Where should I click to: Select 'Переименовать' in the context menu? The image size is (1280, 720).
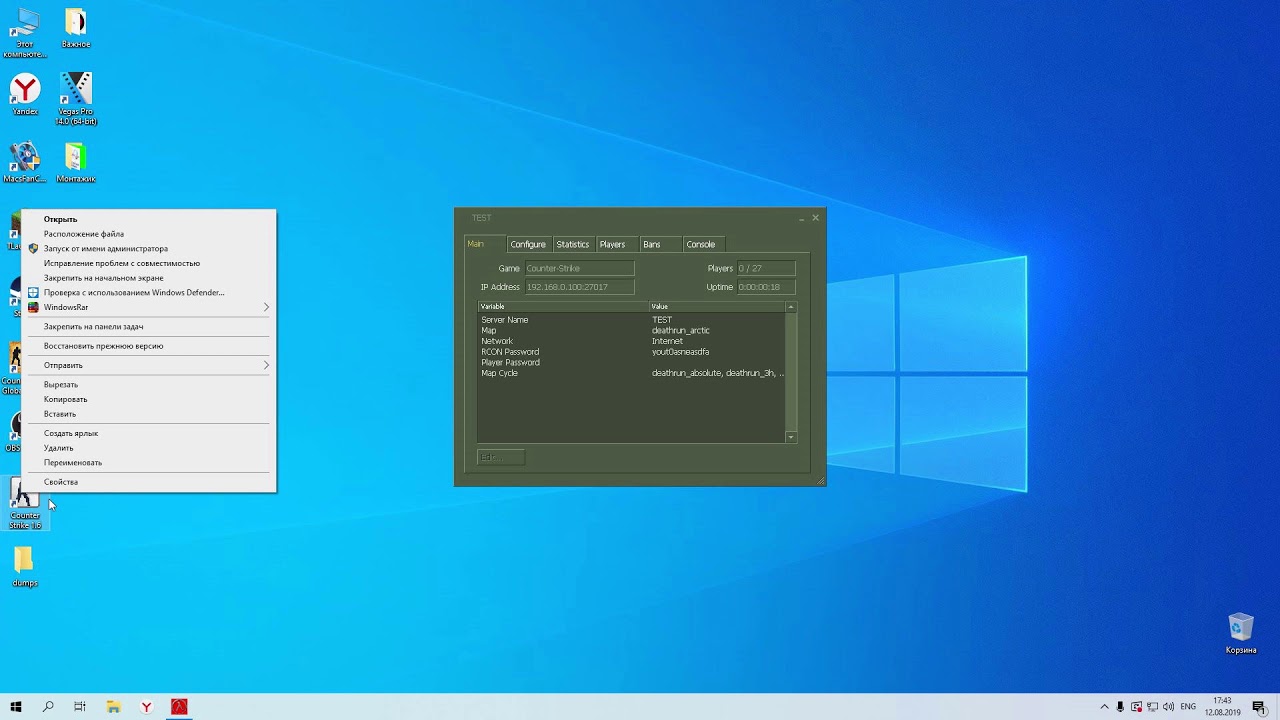[x=148, y=463]
